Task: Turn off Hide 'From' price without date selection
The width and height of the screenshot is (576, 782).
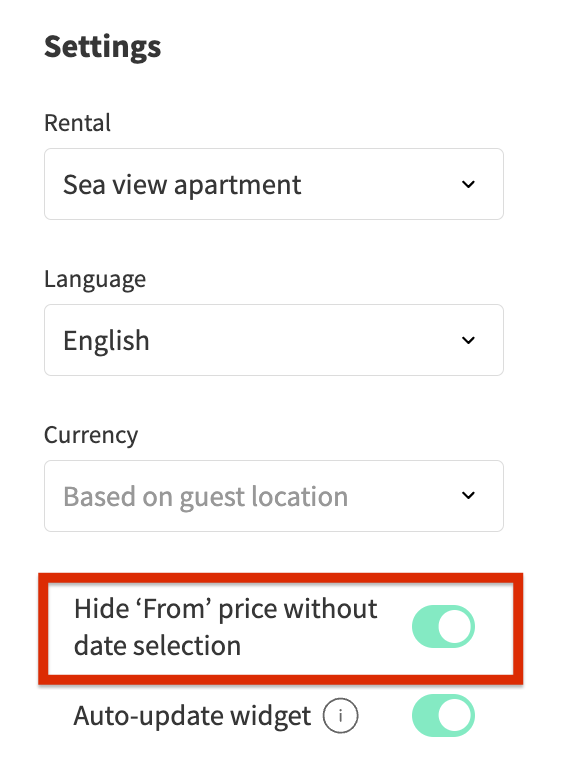Action: click(443, 626)
